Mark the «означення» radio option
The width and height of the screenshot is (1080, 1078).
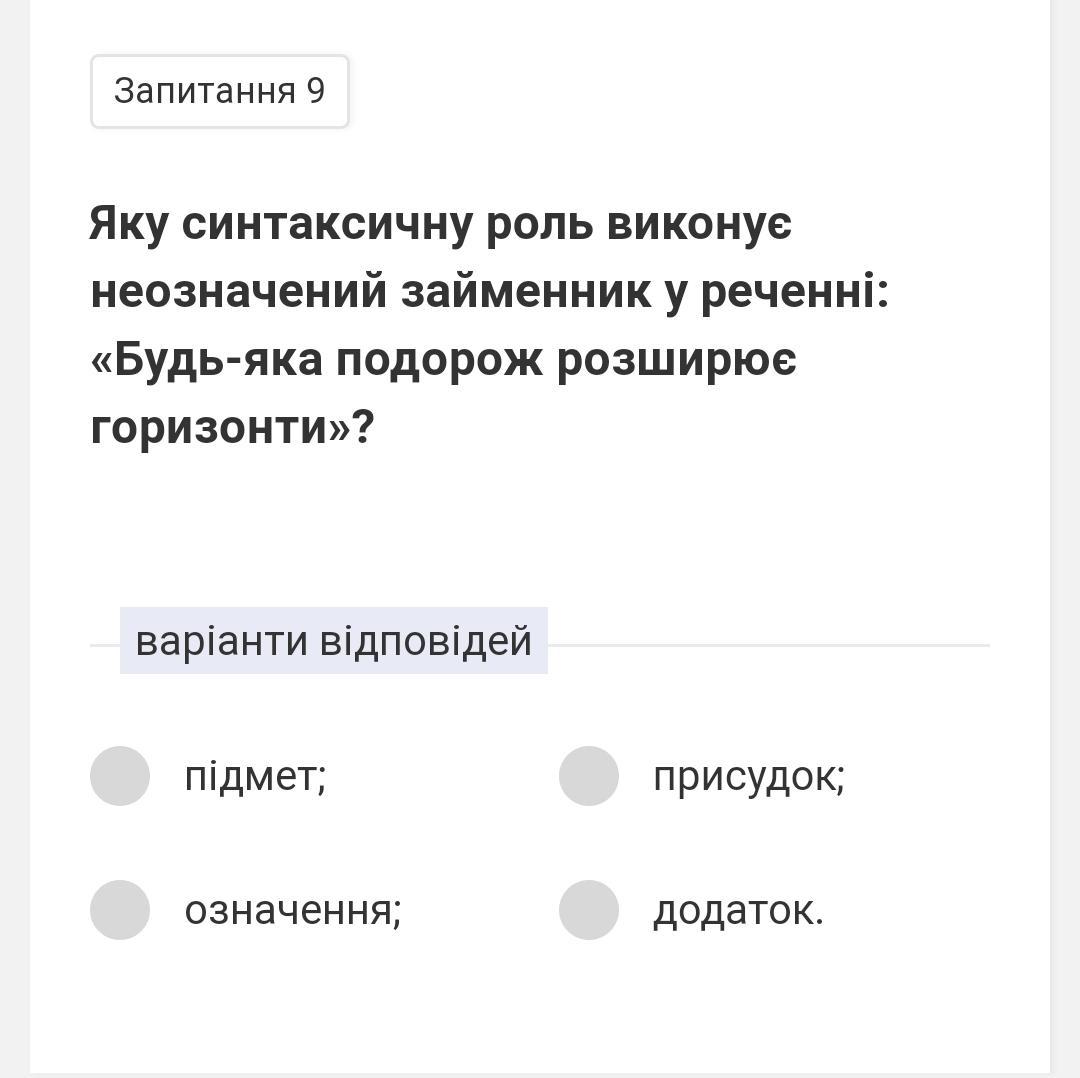click(120, 910)
